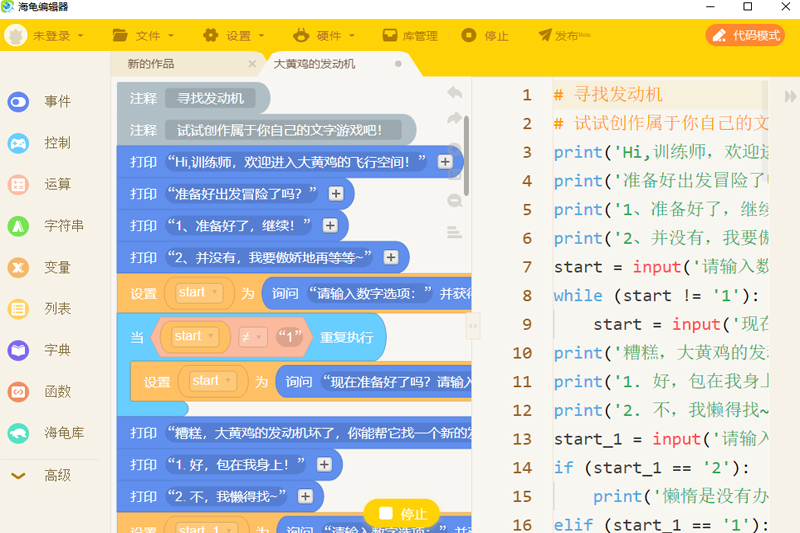This screenshot has height=533, width=800.
Task: Open start variable dropdown in 当 condition
Action: click(194, 337)
